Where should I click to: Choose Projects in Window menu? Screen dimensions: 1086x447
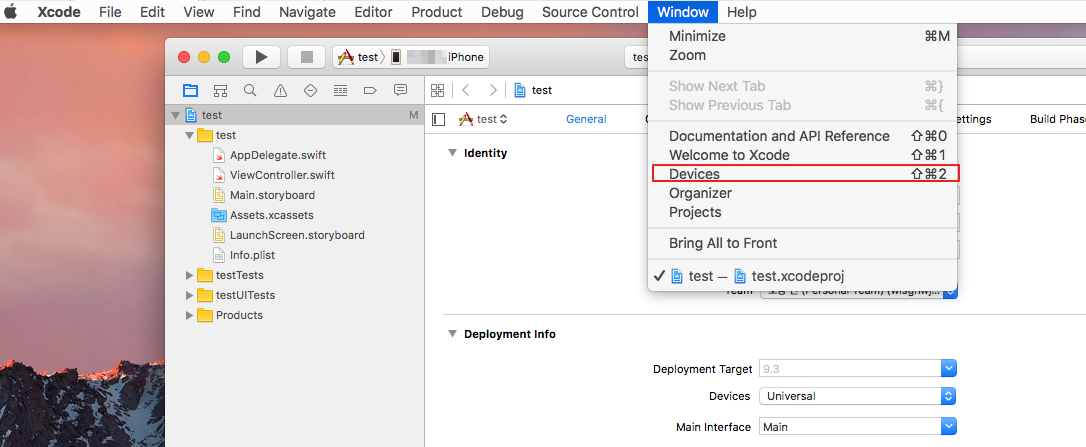tap(803, 212)
